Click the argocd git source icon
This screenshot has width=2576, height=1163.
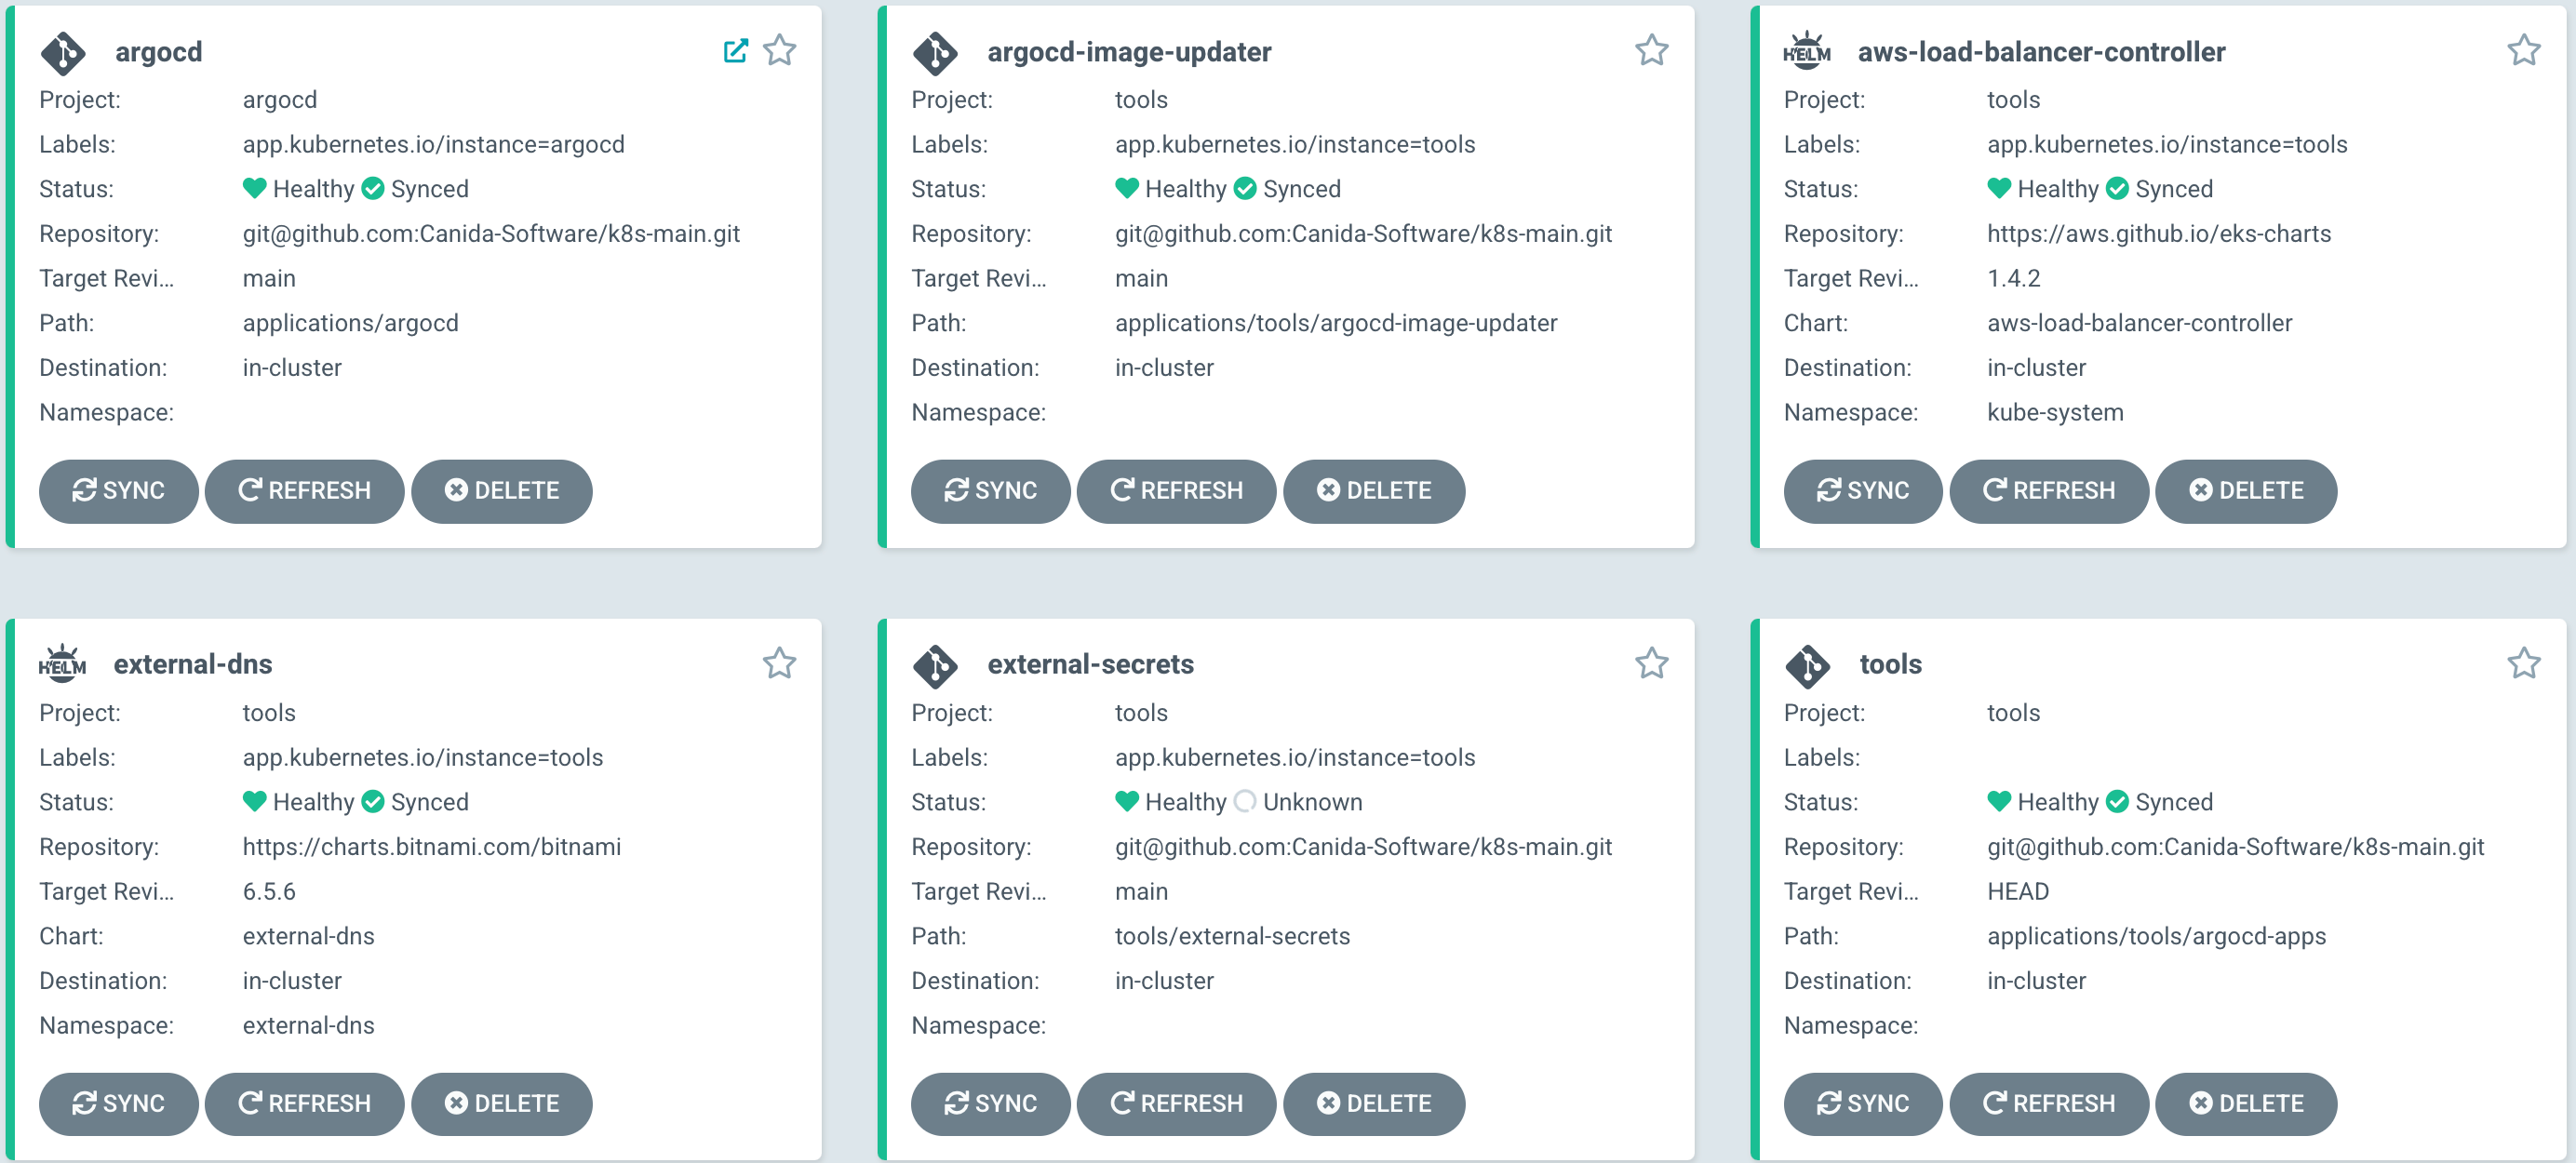[x=63, y=53]
